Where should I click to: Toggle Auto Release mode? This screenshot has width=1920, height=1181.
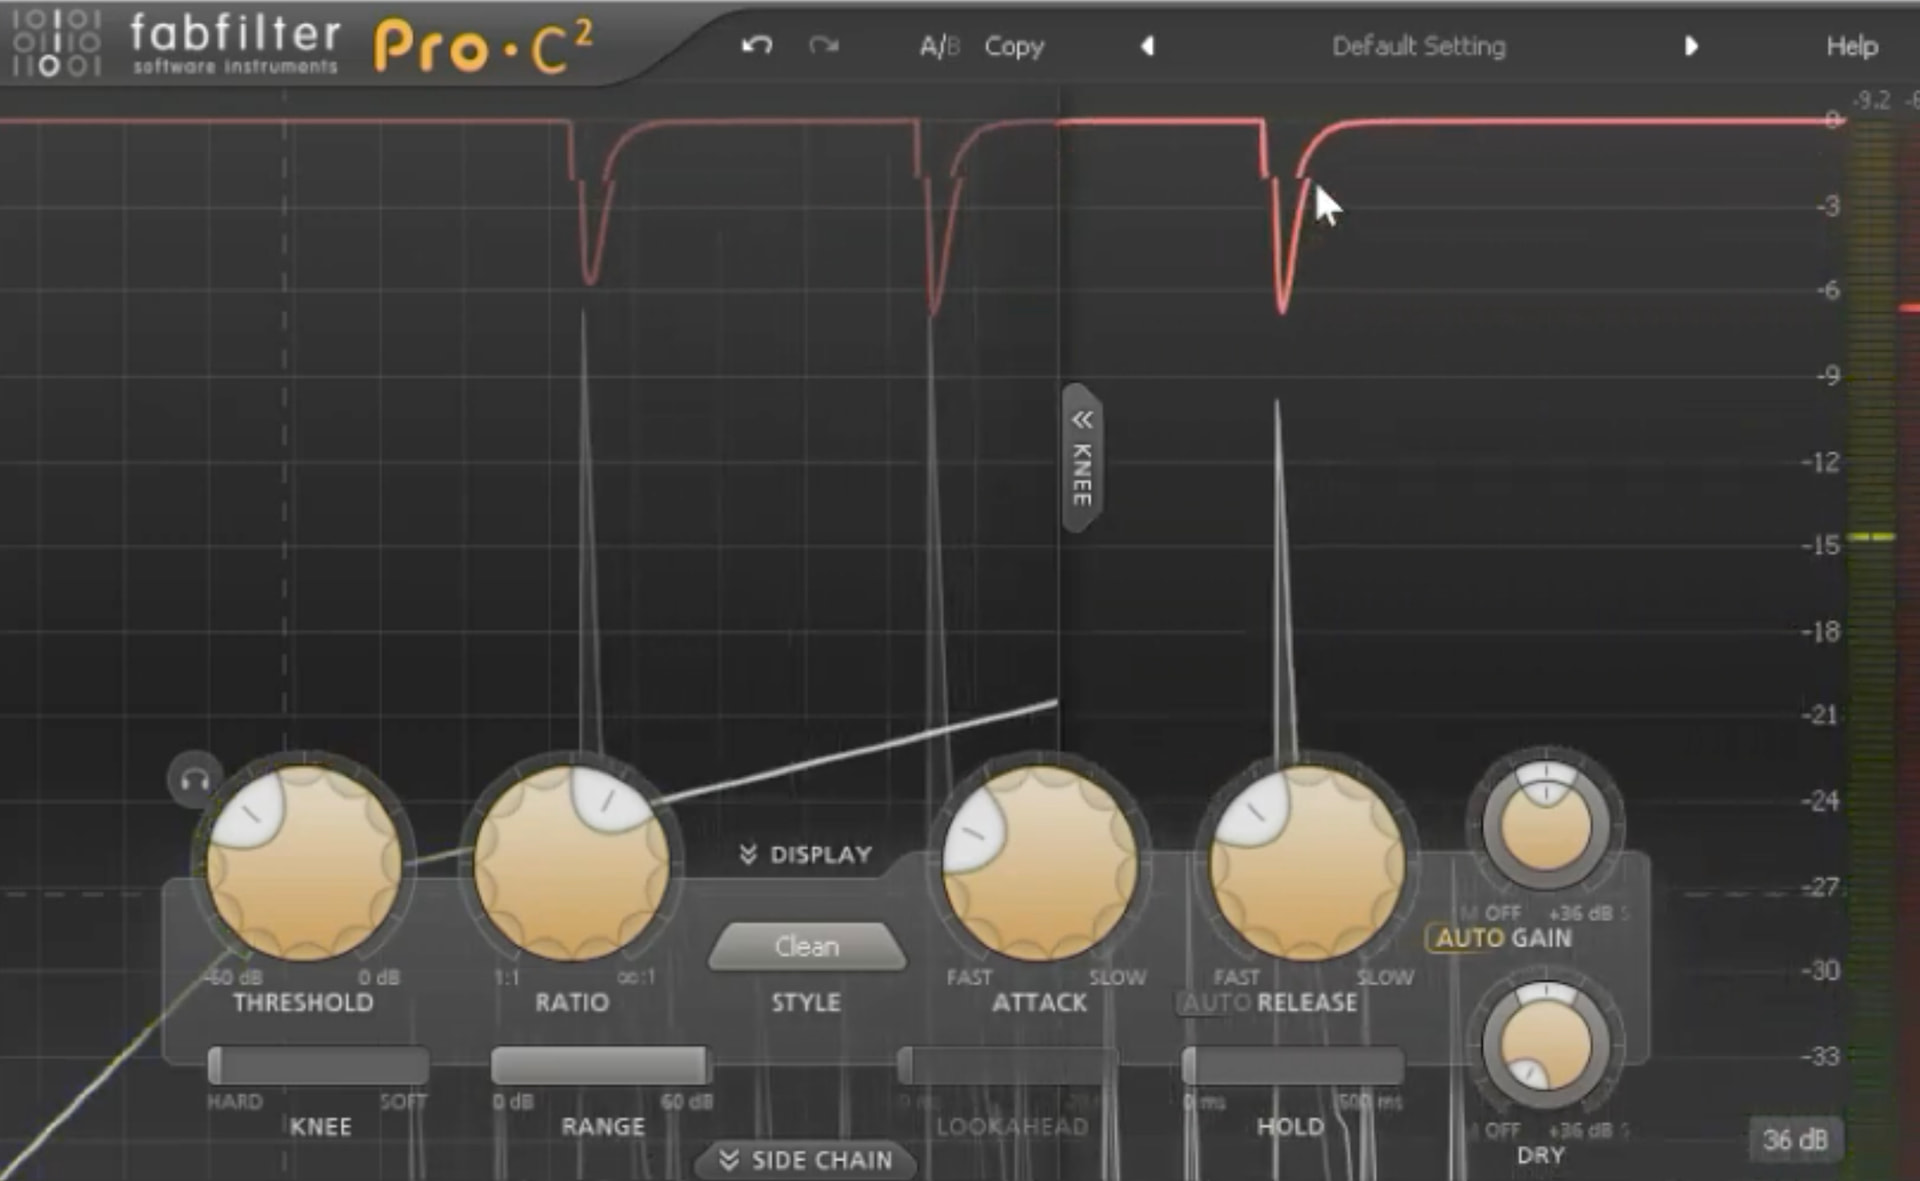pyautogui.click(x=1216, y=1002)
